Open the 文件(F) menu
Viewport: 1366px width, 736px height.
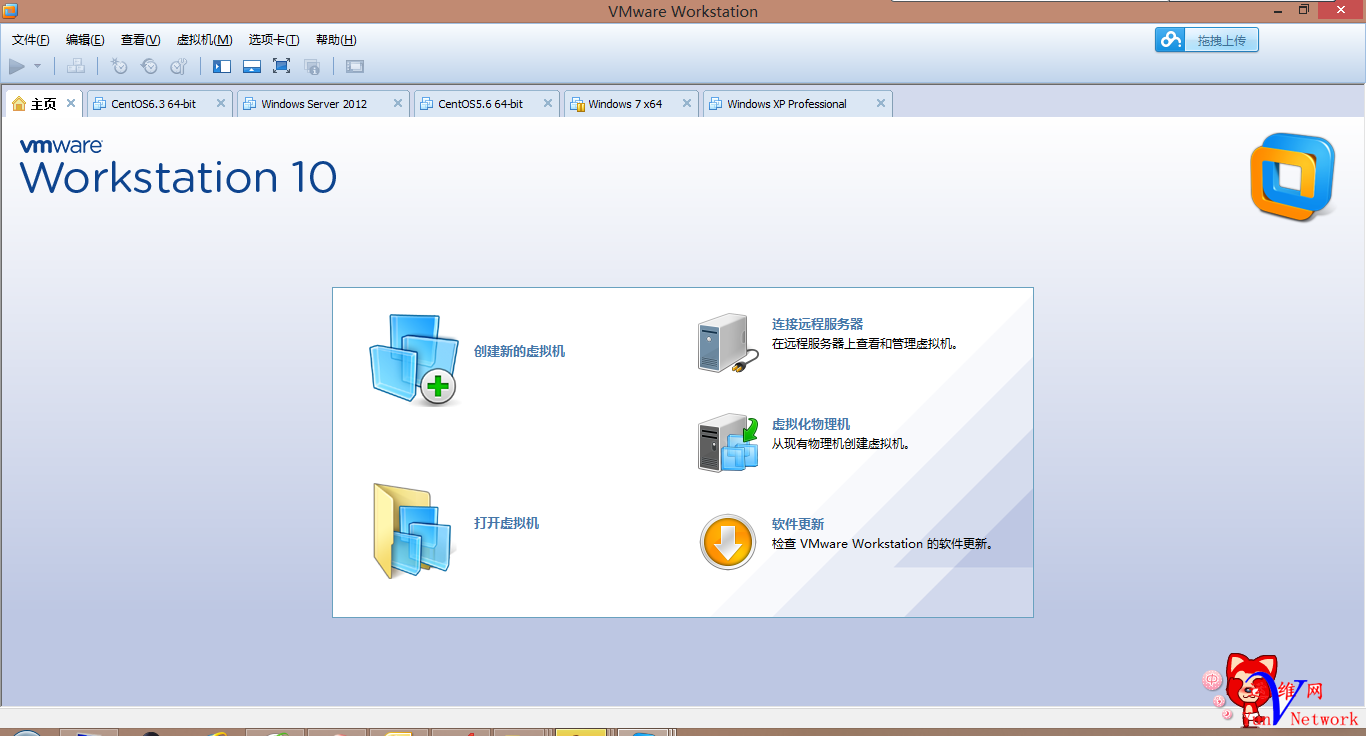coord(31,40)
